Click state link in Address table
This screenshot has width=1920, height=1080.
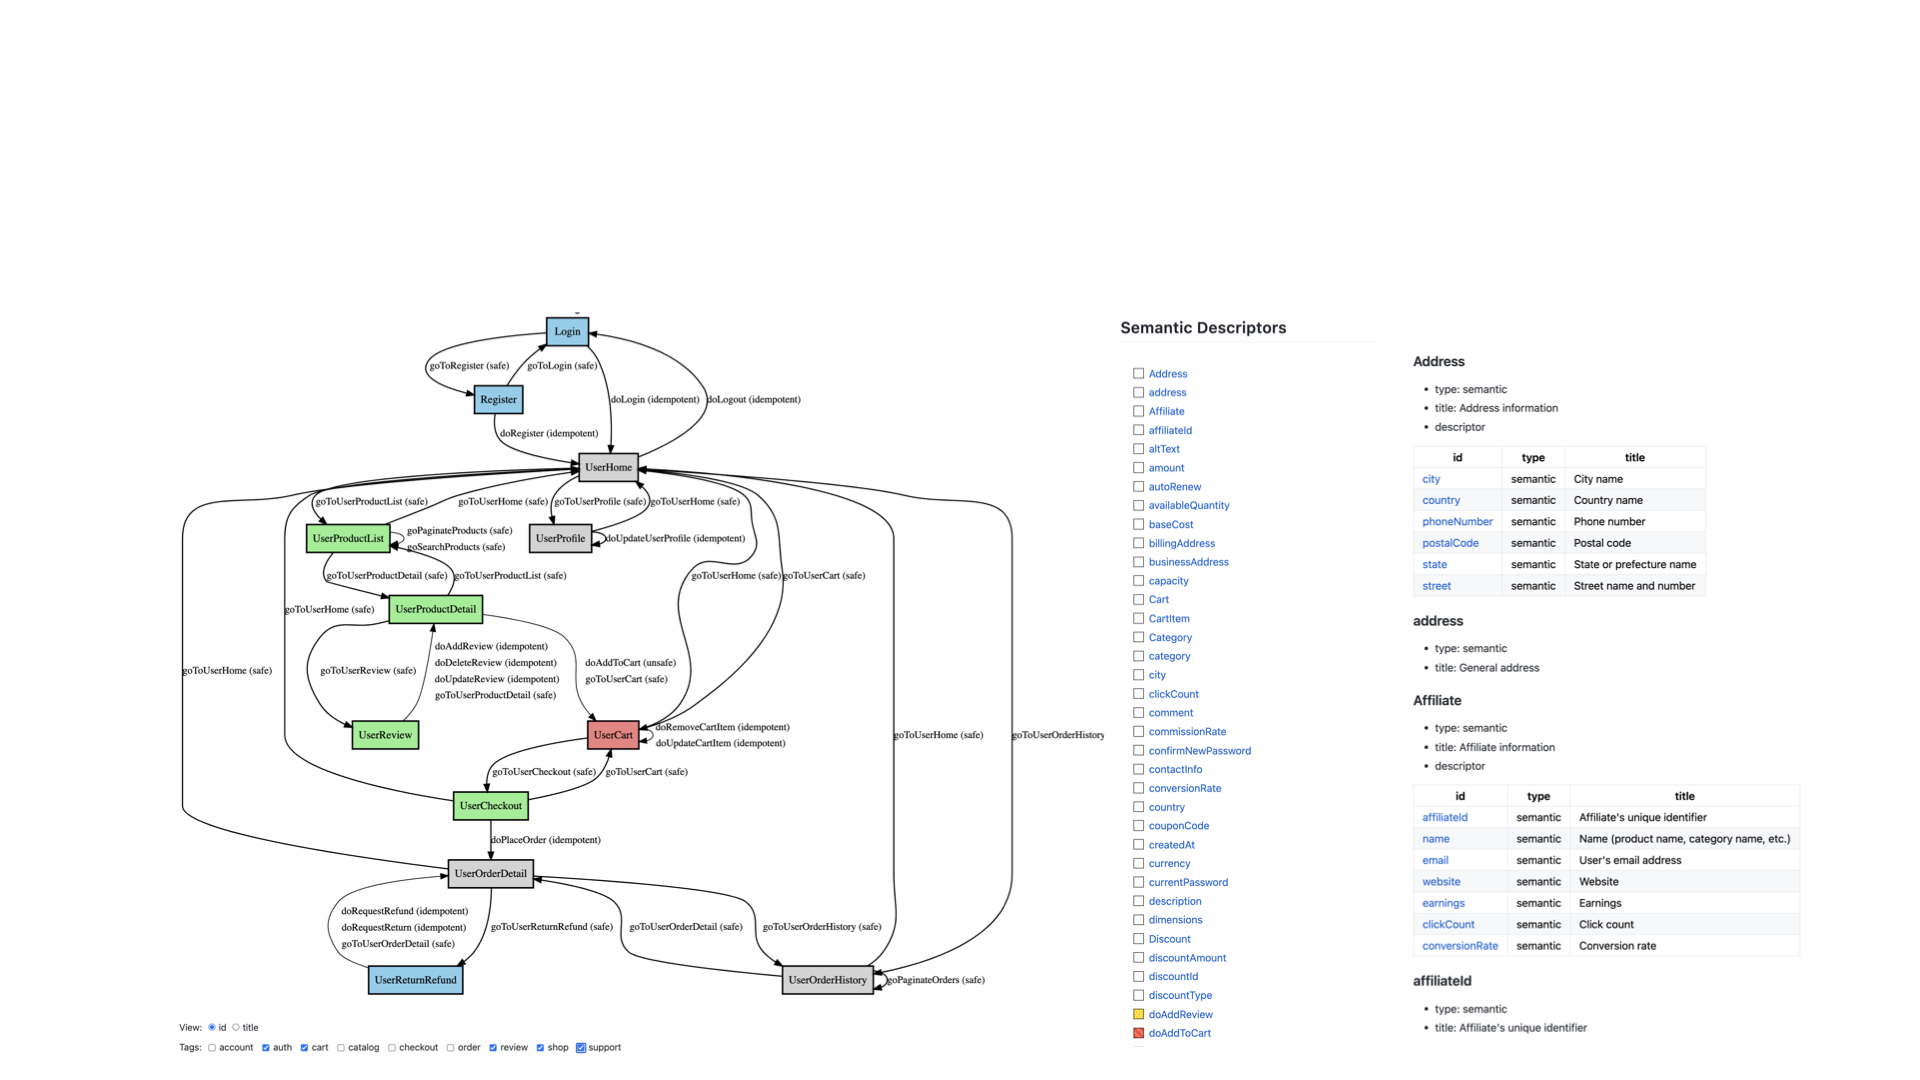pyautogui.click(x=1434, y=565)
